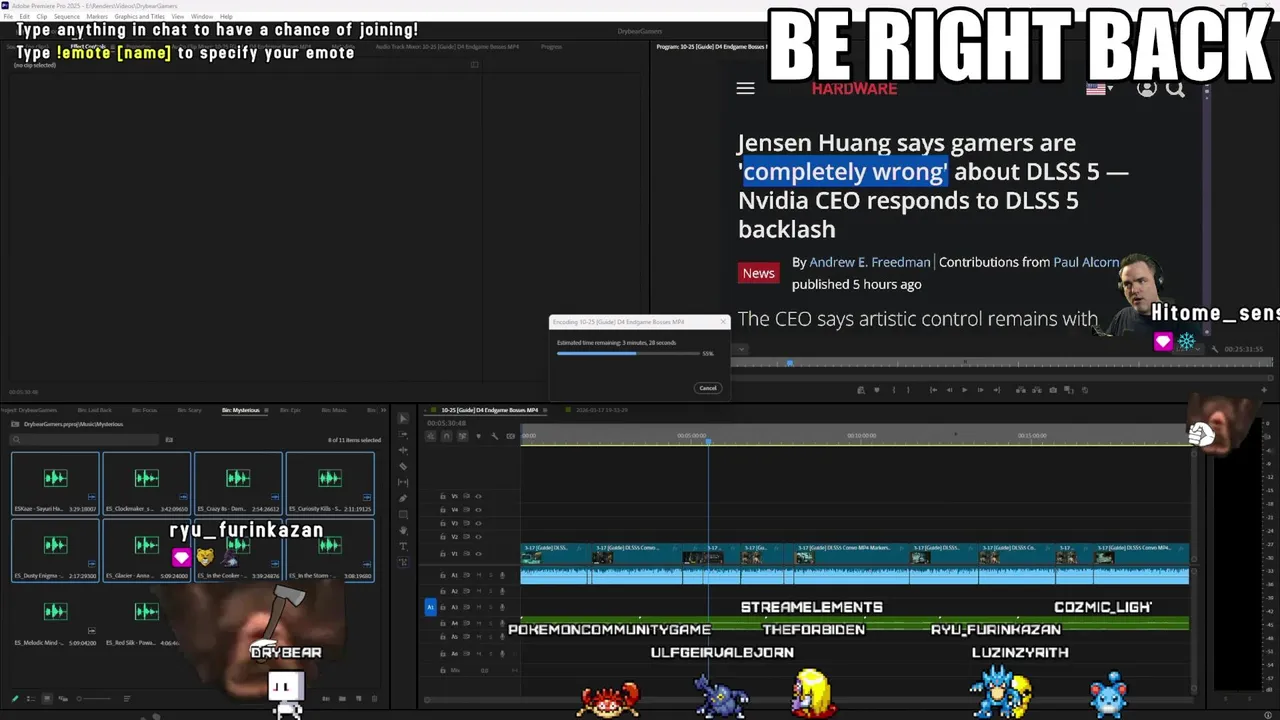Open the Bin: Mysterious panel menu
The height and width of the screenshot is (720, 1280).
(266, 410)
